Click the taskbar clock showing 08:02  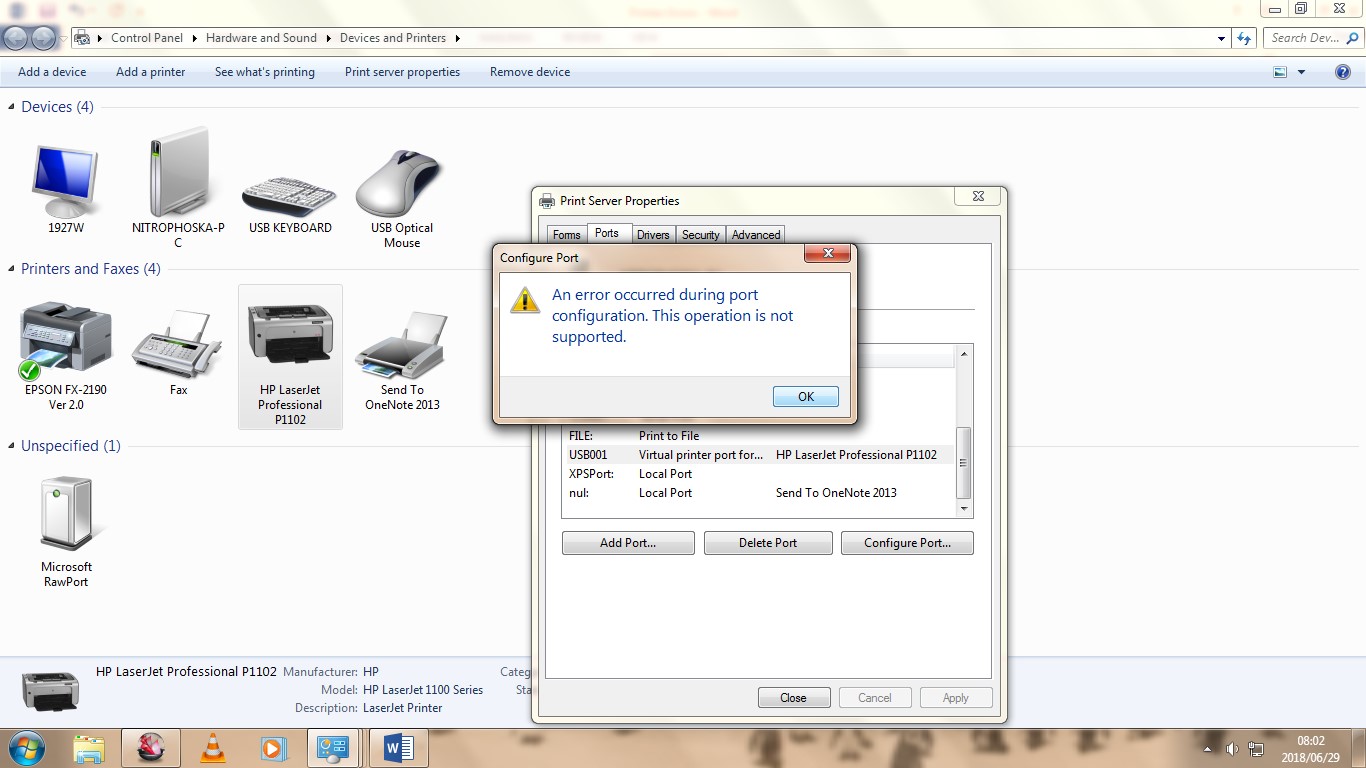(1310, 749)
